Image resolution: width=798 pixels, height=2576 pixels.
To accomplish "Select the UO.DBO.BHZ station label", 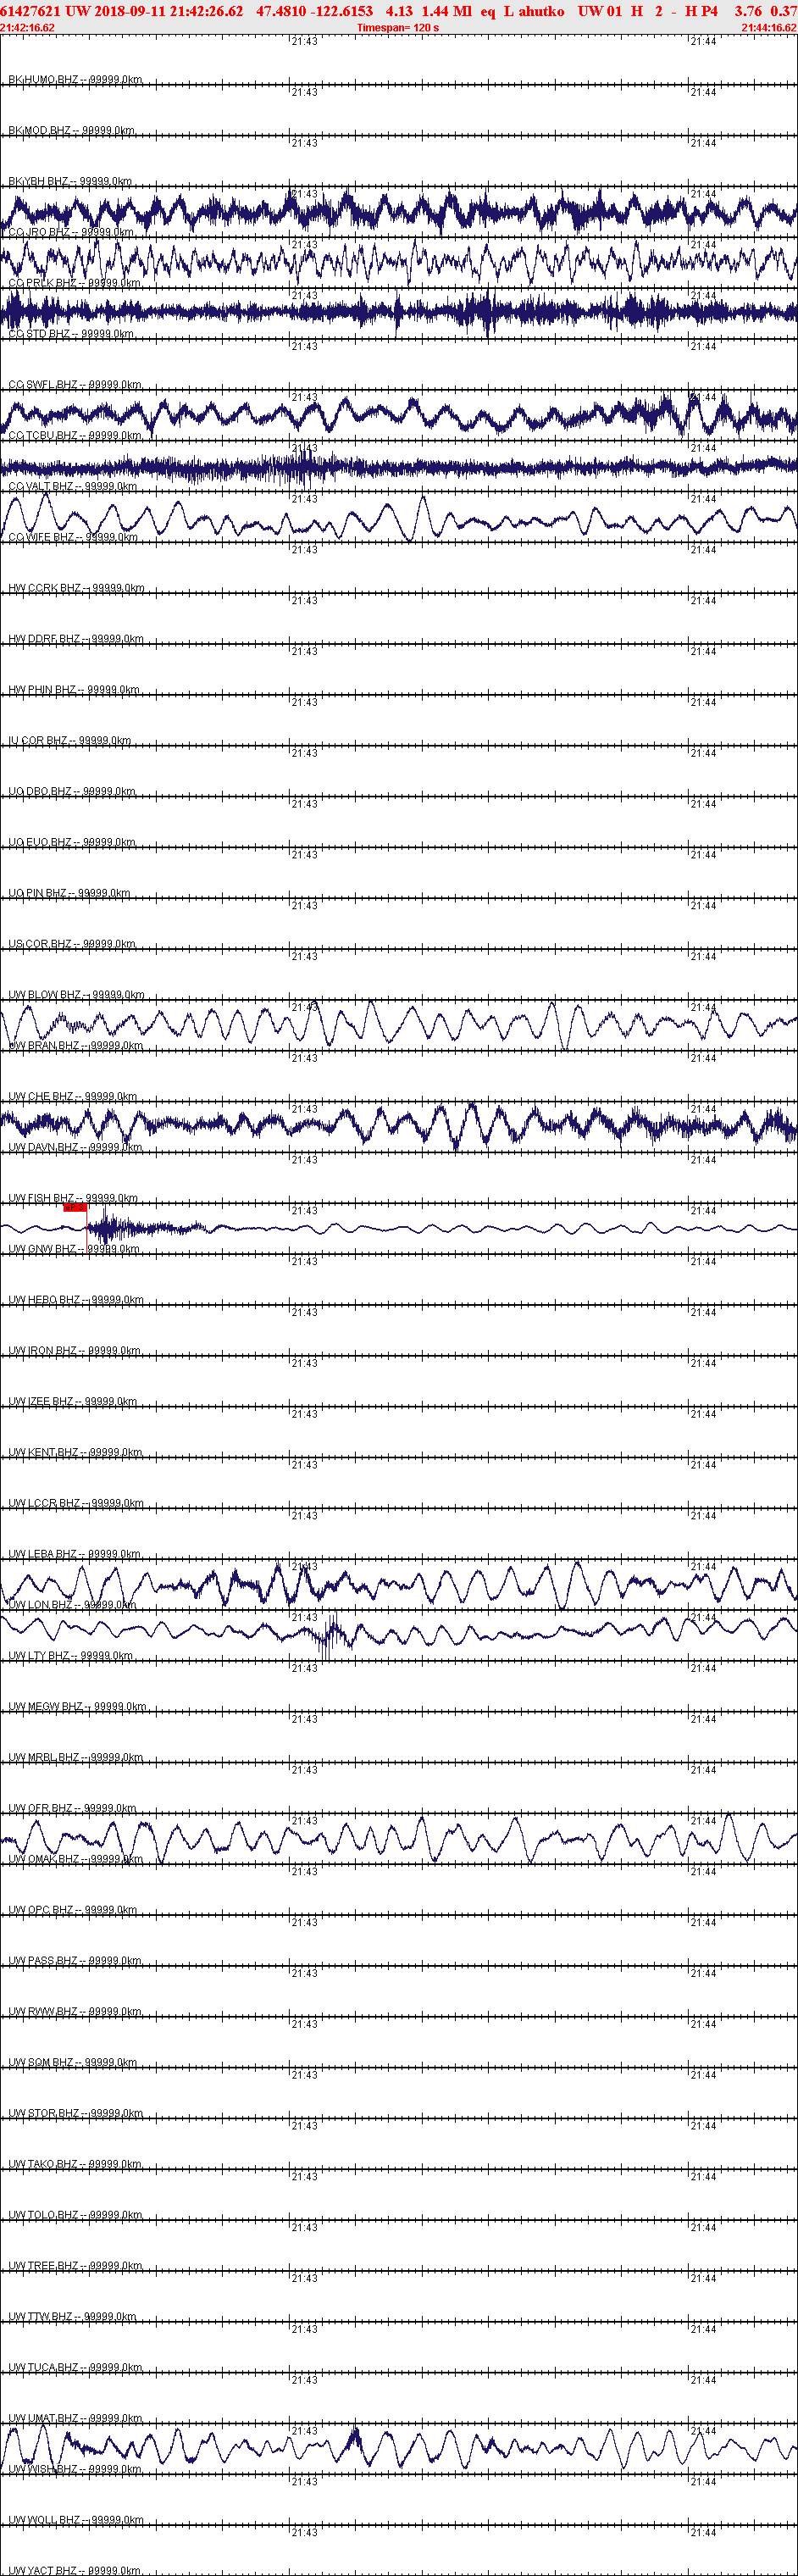I will pos(72,792).
